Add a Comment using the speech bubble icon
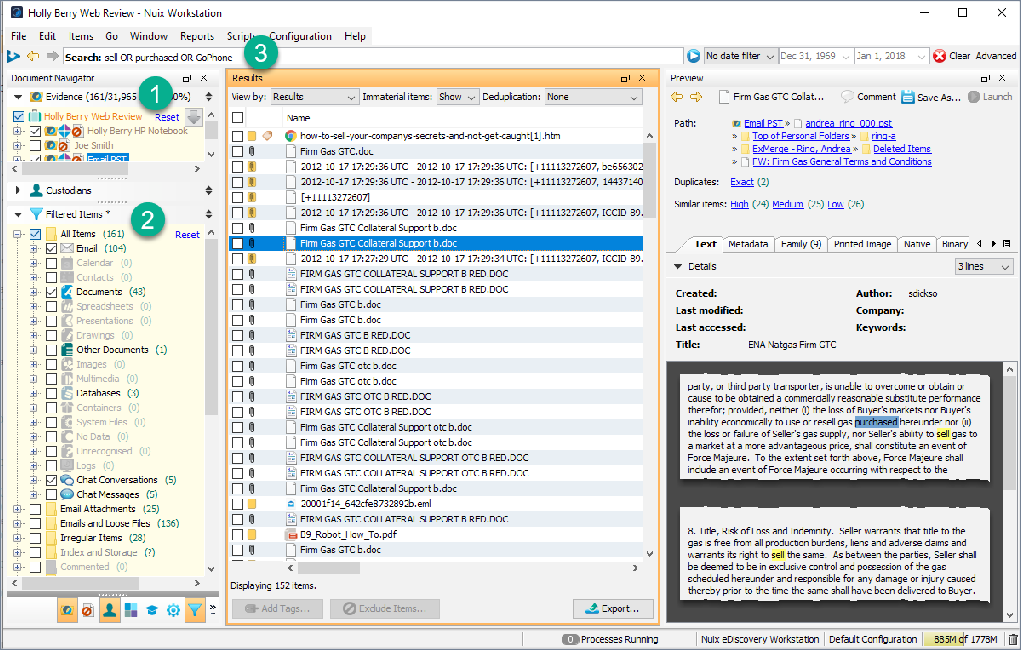1021x650 pixels. 847,97
